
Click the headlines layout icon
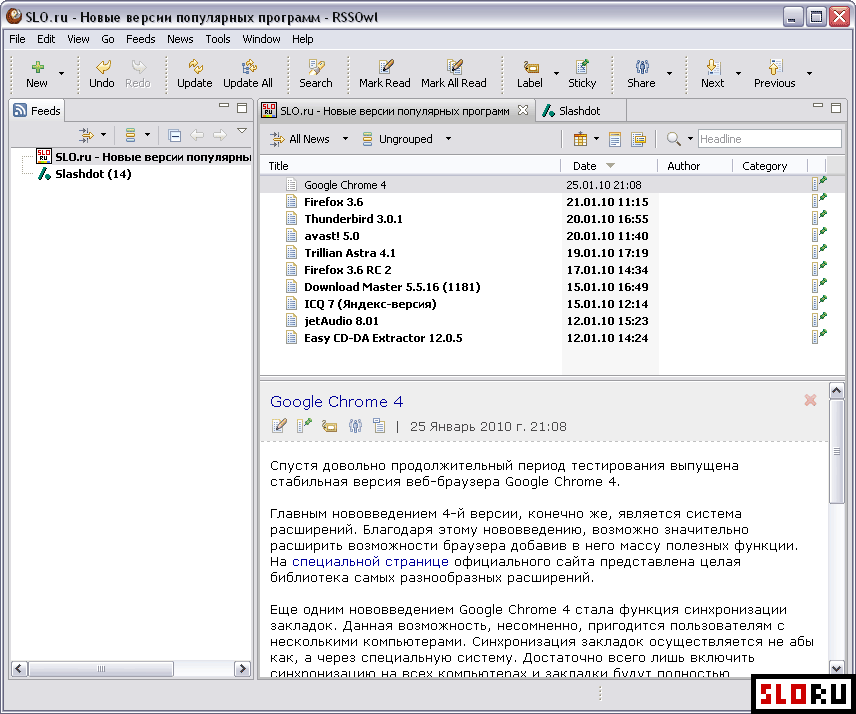(x=638, y=139)
